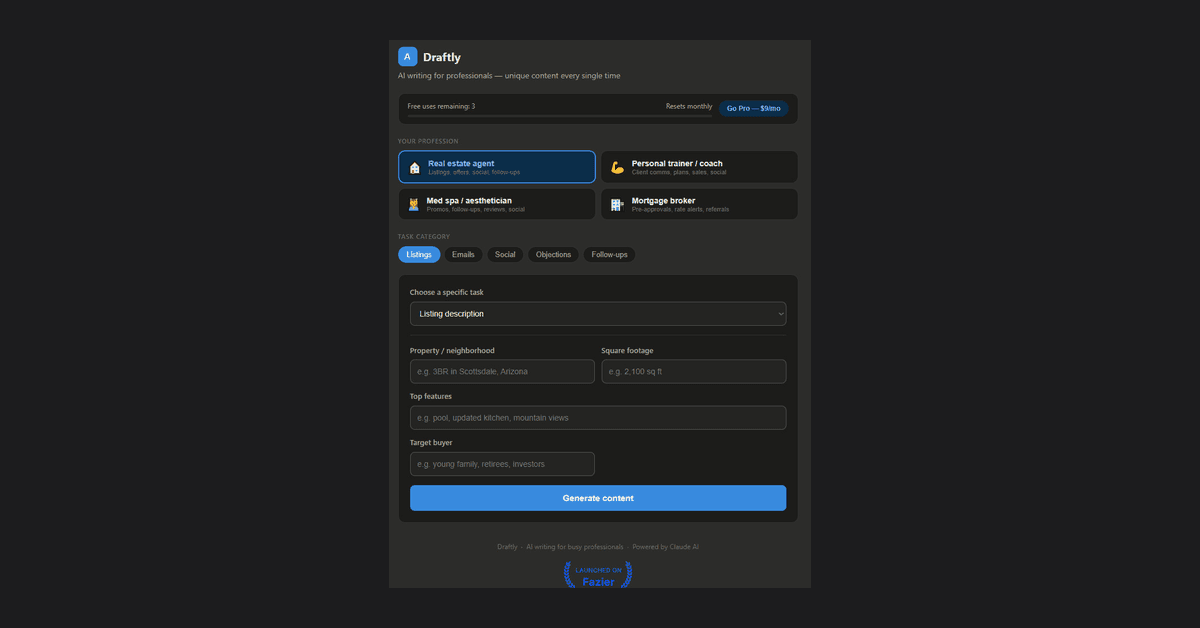Viewport: 1200px width, 628px height.
Task: Click the Generate content button
Action: pyautogui.click(x=598, y=498)
